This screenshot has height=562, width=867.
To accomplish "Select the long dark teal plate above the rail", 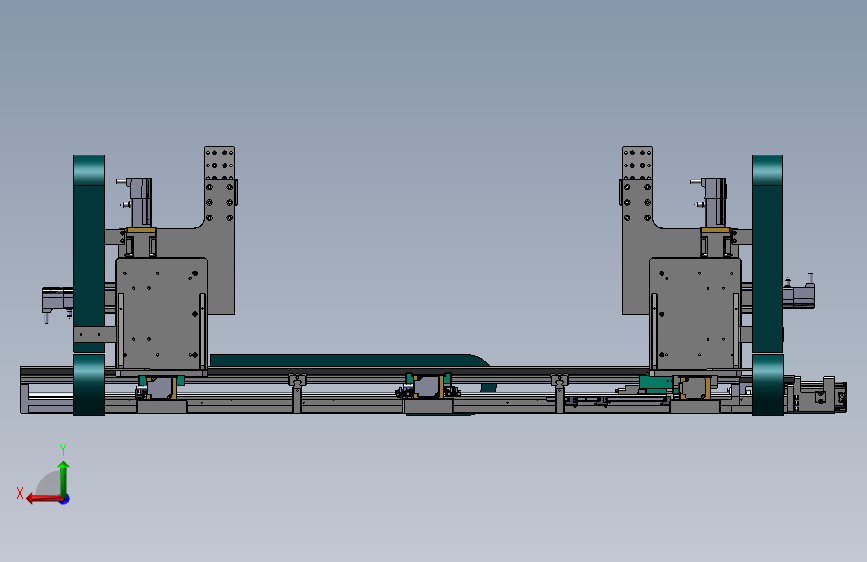I will coord(348,360).
